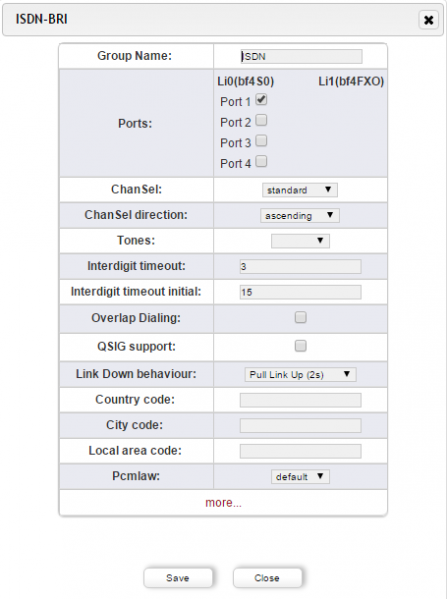447x599 pixels.
Task: Close the ISDN-BRI dialog with X icon
Action: click(x=428, y=19)
